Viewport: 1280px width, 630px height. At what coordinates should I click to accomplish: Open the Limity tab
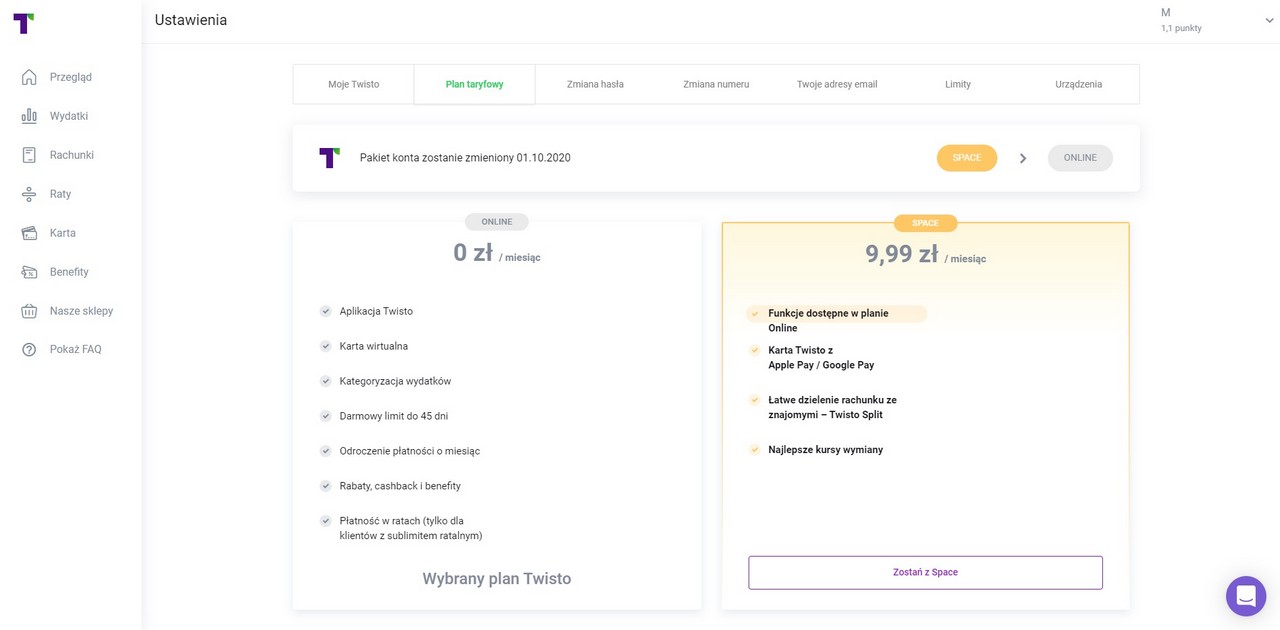coord(958,84)
